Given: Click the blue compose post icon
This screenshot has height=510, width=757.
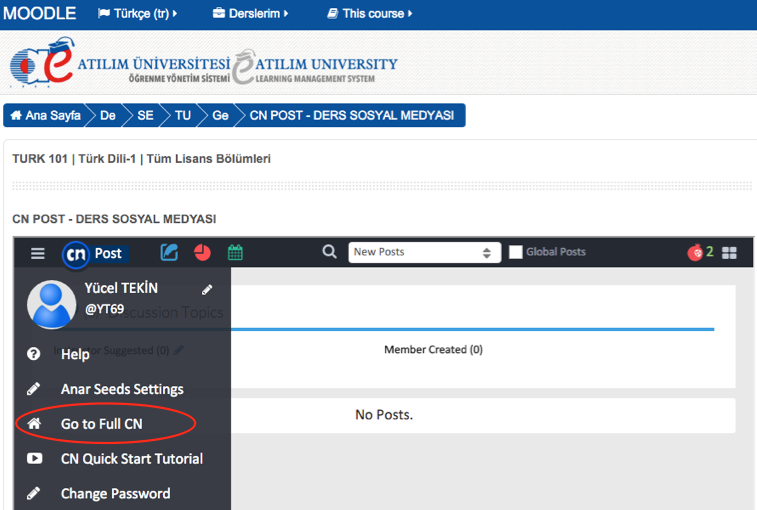Looking at the screenshot, I should pyautogui.click(x=169, y=252).
